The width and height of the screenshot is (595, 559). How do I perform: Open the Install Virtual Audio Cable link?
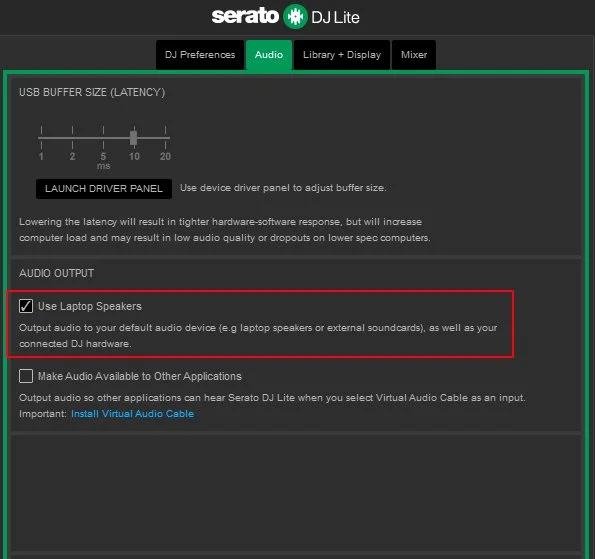[132, 414]
